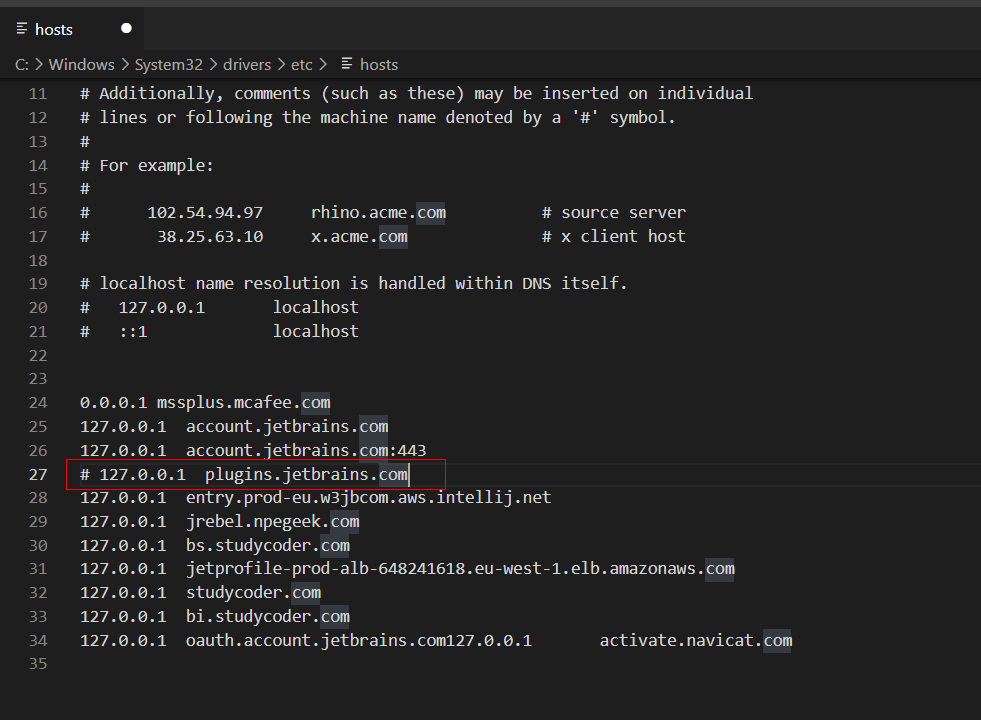Click the jrebel.npegeek.com entry
981x720 pixels.
(273, 522)
